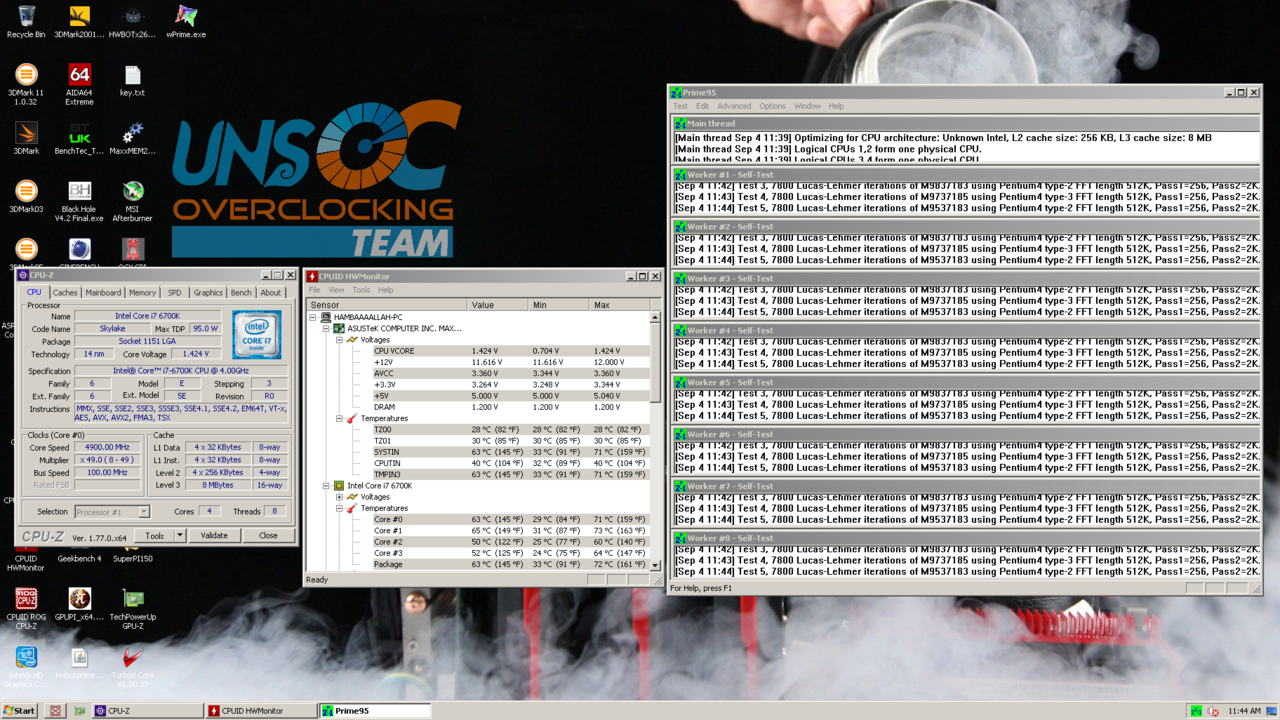Launch BenchTec_T desktop shortcut
The image size is (1280, 720).
click(79, 138)
